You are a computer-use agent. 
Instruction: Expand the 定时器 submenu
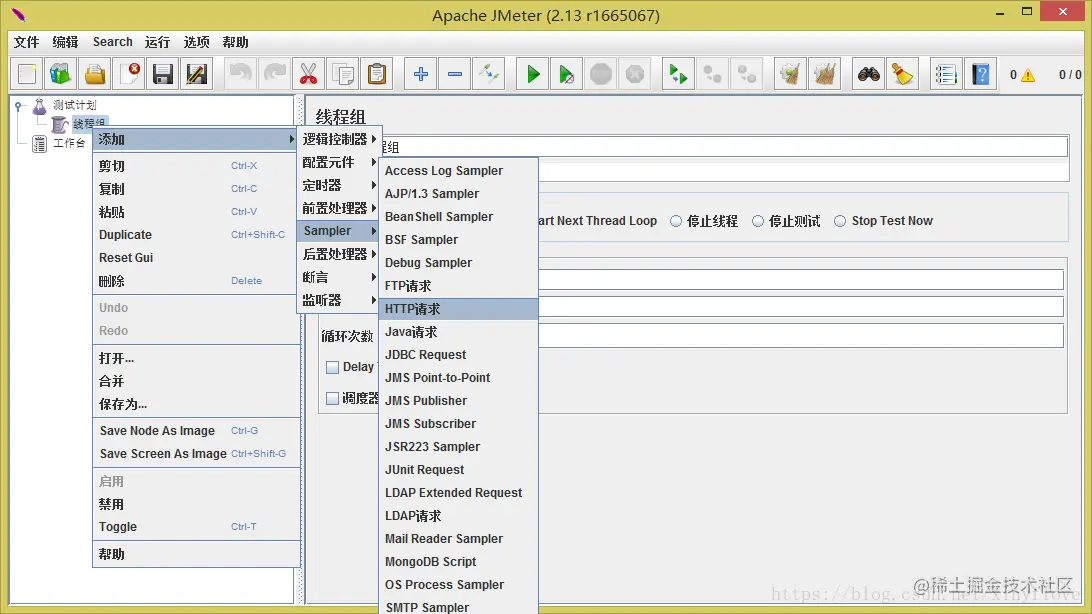[x=338, y=185]
